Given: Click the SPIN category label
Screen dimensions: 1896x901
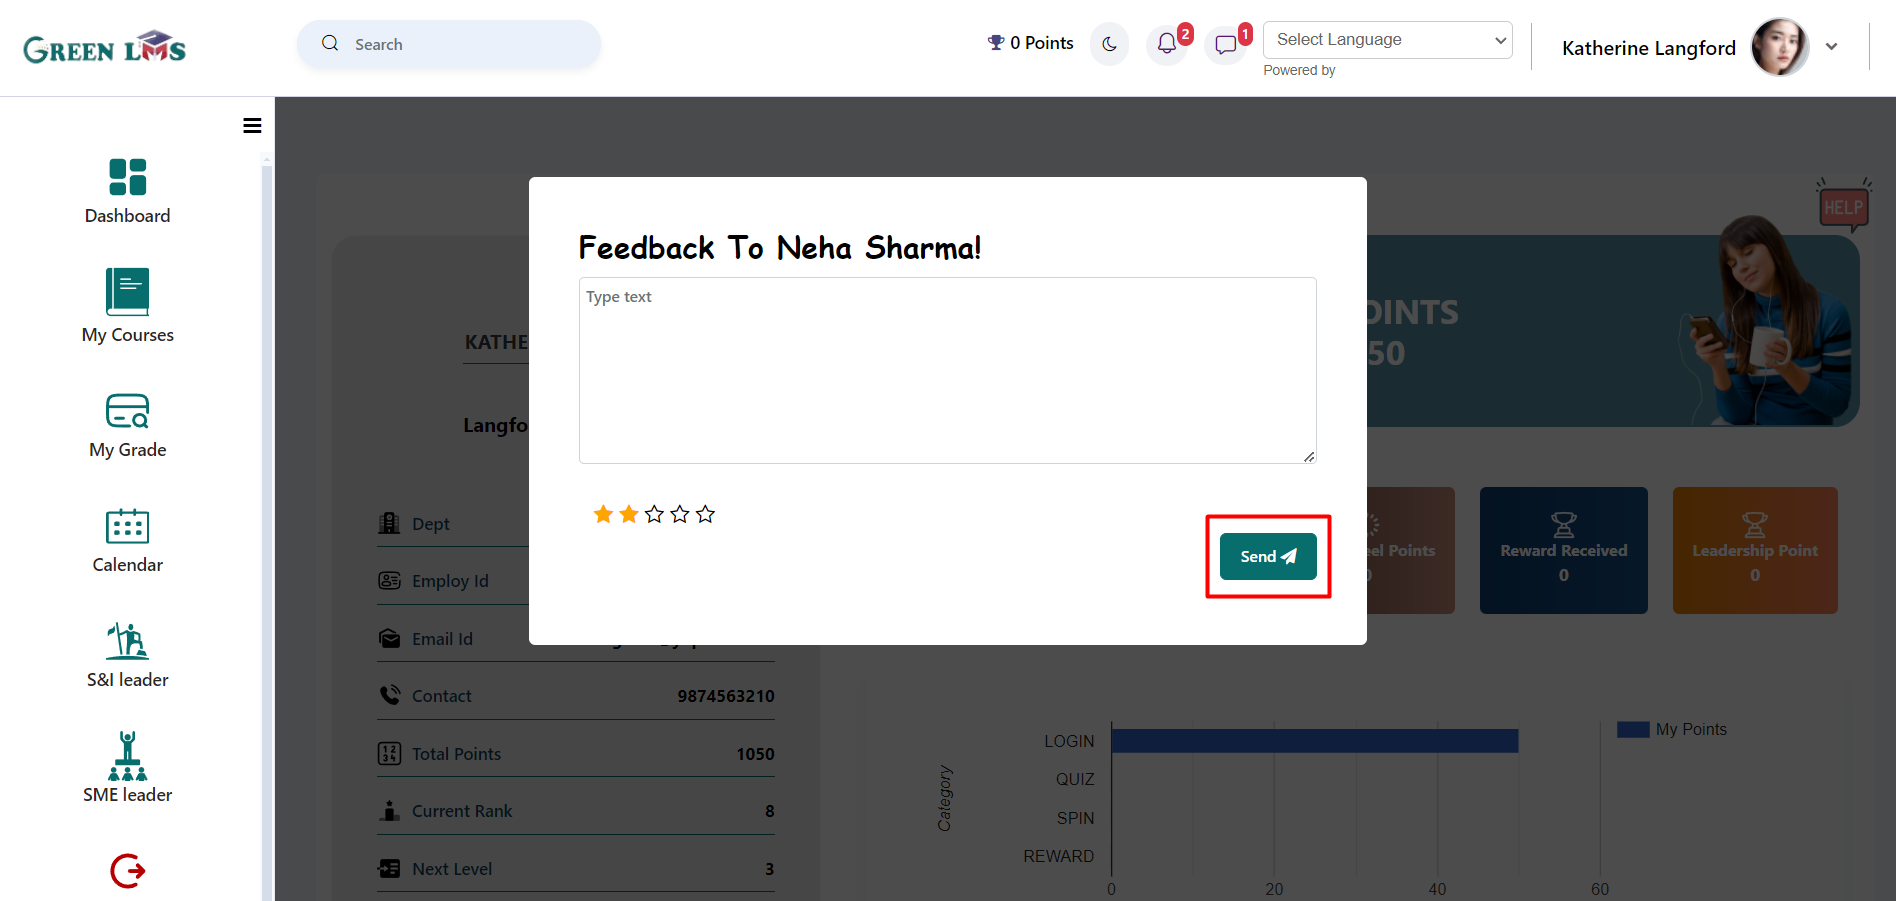Looking at the screenshot, I should pyautogui.click(x=1076, y=818).
